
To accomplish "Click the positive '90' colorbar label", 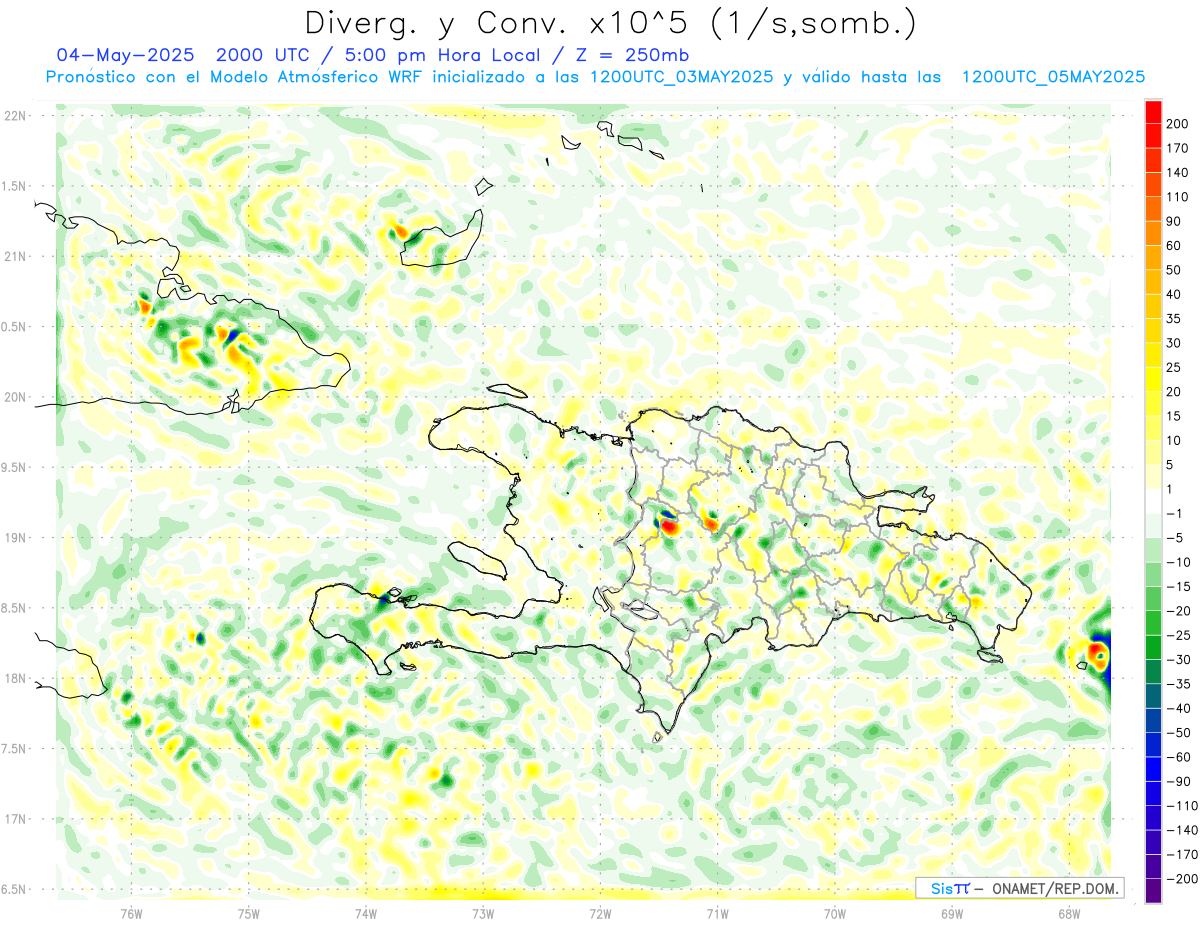I will coord(1176,221).
